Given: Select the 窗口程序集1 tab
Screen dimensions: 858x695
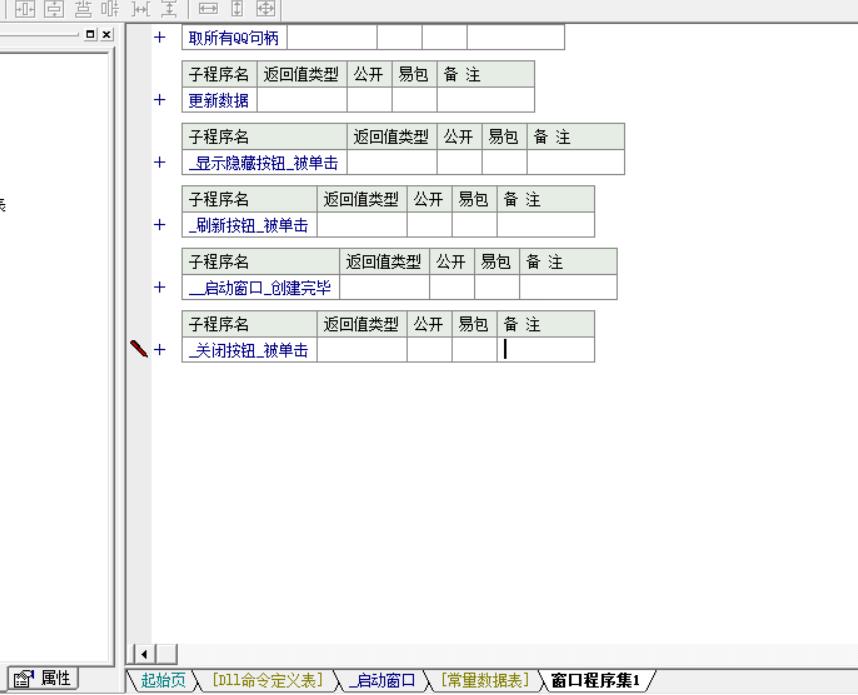Looking at the screenshot, I should pyautogui.click(x=595, y=680).
